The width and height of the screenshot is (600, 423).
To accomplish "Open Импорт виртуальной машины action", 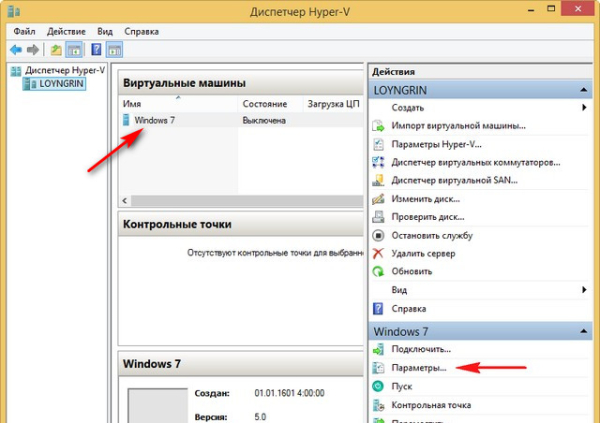I will pyautogui.click(x=458, y=126).
